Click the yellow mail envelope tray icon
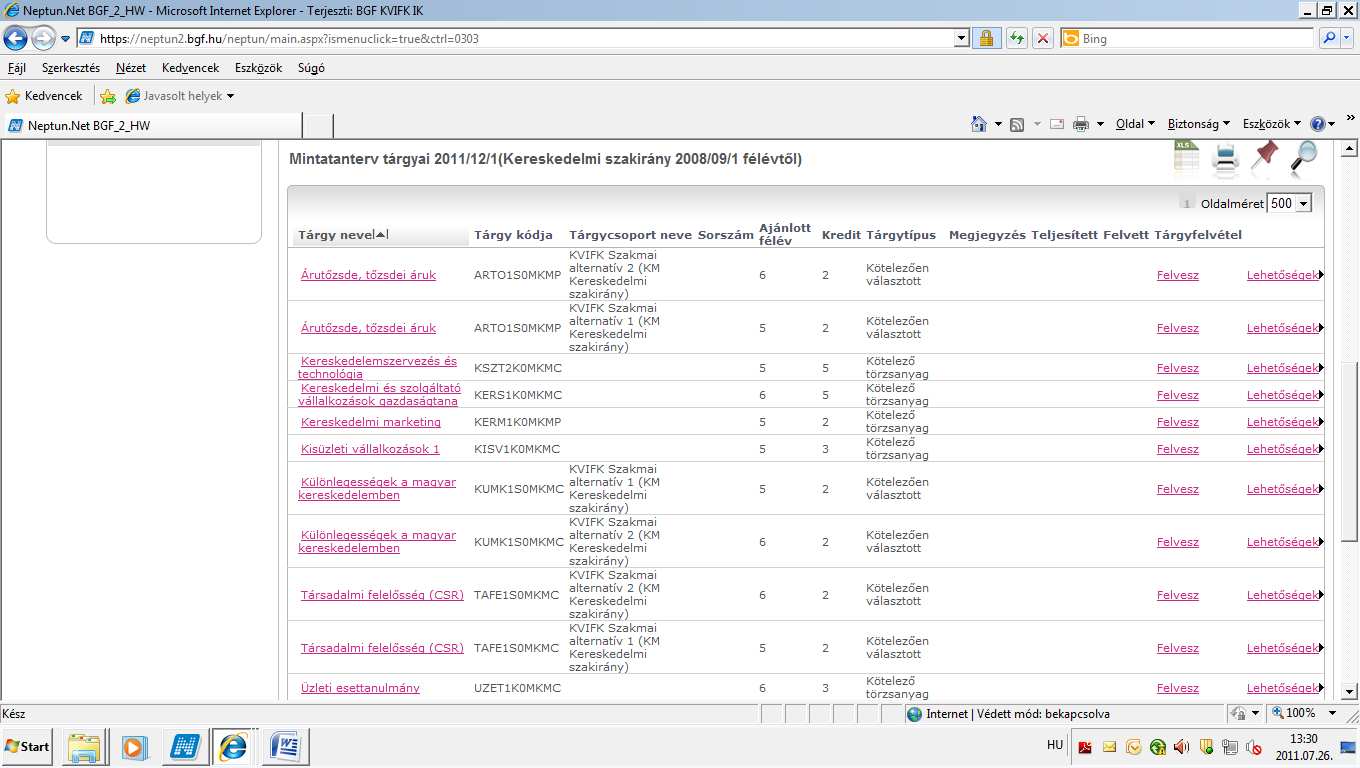Image resolution: width=1360 pixels, height=768 pixels. tap(1109, 746)
